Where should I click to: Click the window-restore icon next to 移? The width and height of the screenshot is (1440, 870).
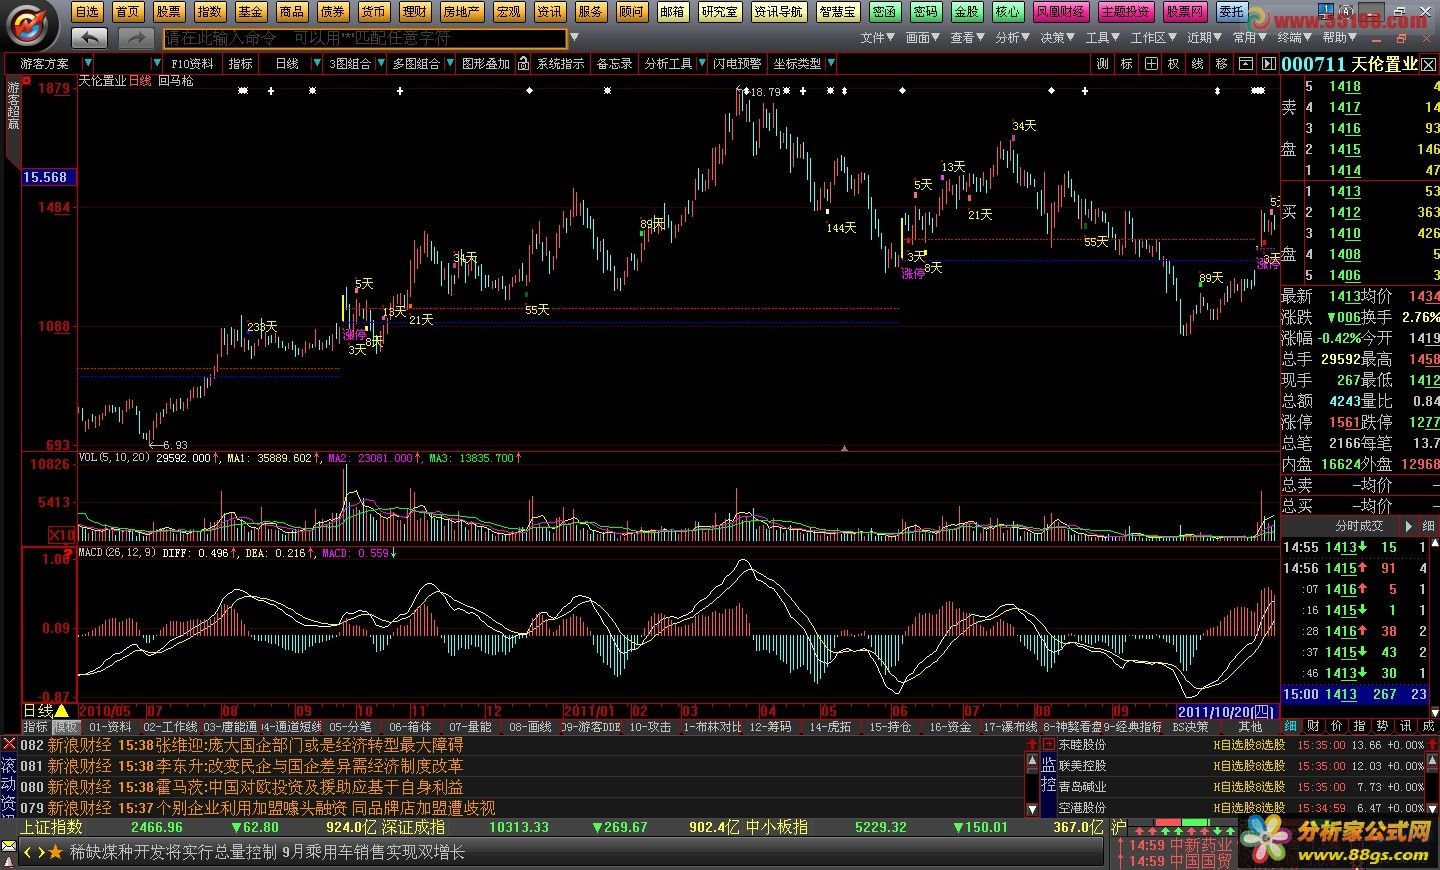coord(1245,63)
